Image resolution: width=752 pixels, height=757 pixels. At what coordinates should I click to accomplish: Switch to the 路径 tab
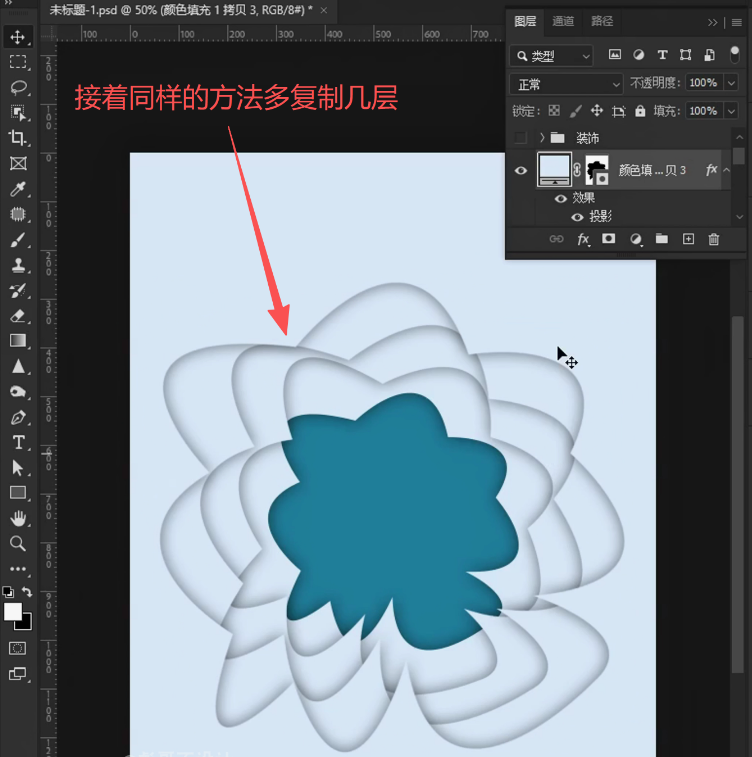pyautogui.click(x=602, y=21)
